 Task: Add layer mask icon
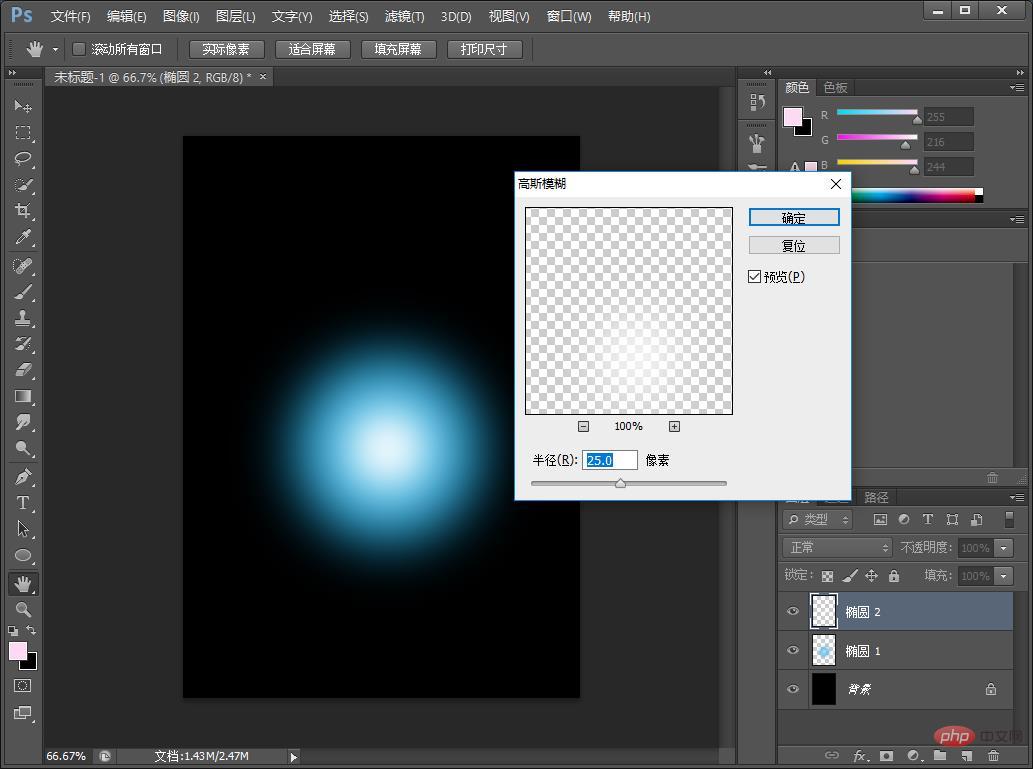click(886, 756)
